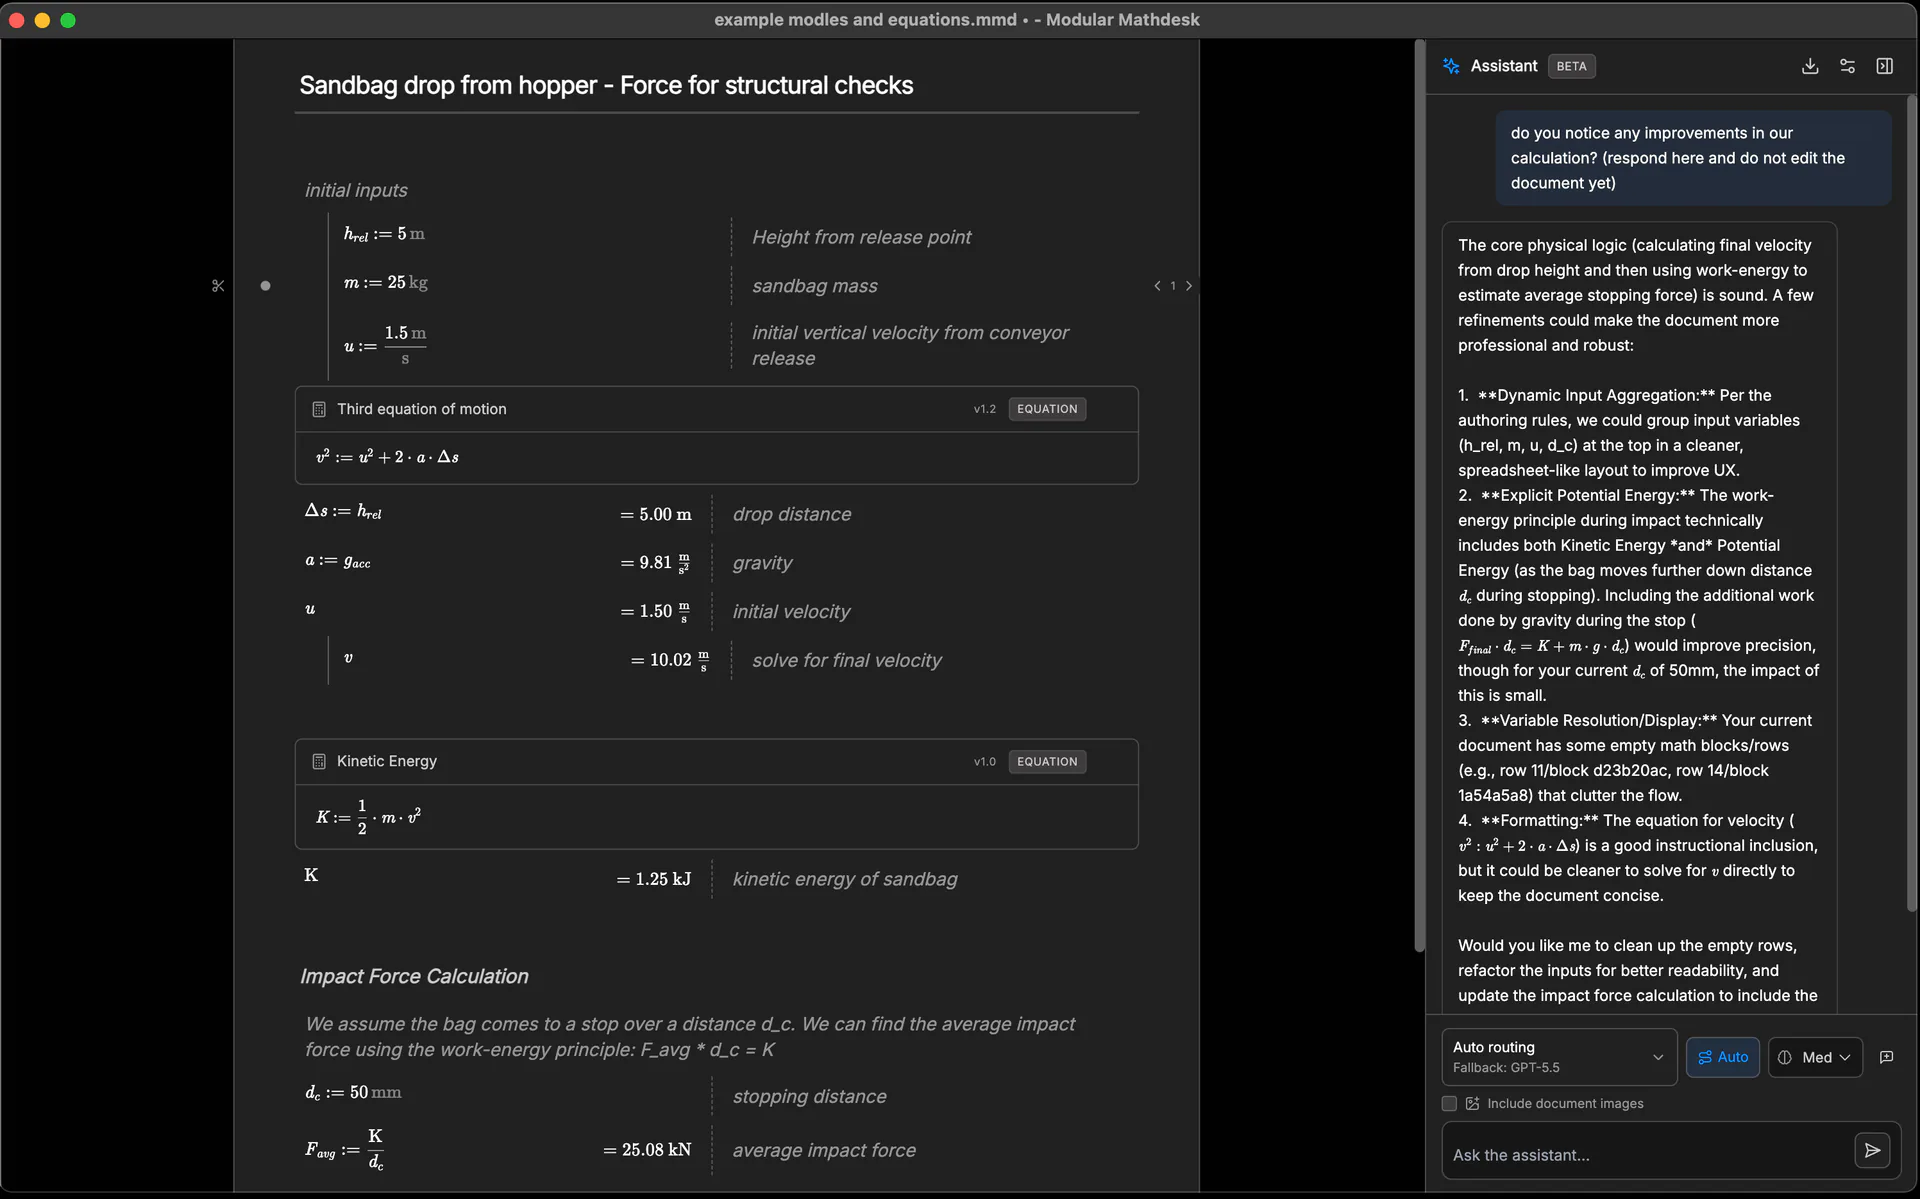Screen dimensions: 1920x1199
Task: Click the a := g_acc expression
Action: [x=338, y=562]
